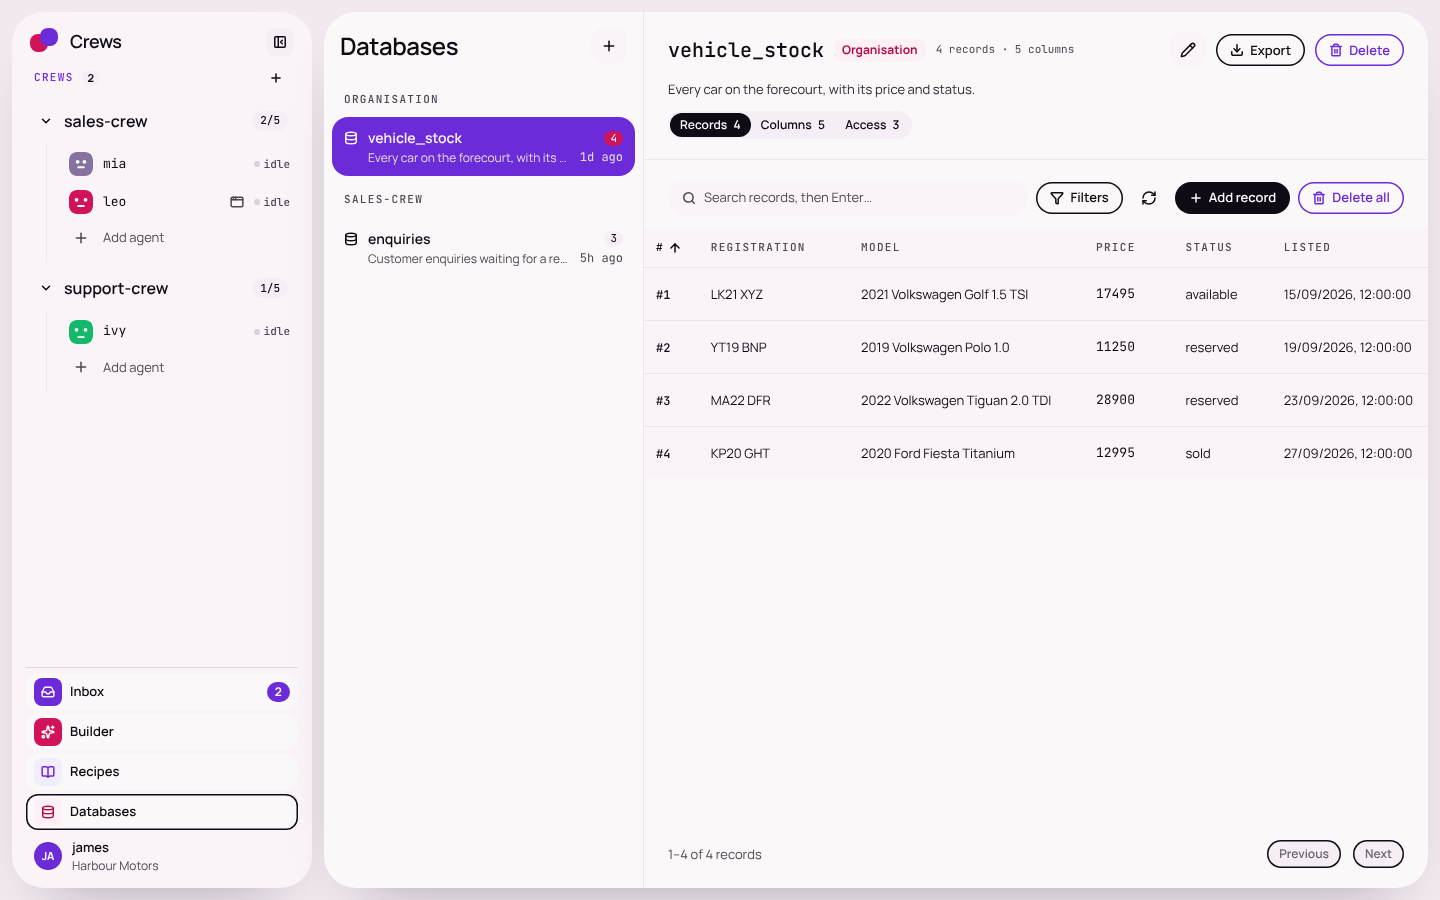The height and width of the screenshot is (900, 1440).
Task: Sort by the # column arrow
Action: click(675, 248)
